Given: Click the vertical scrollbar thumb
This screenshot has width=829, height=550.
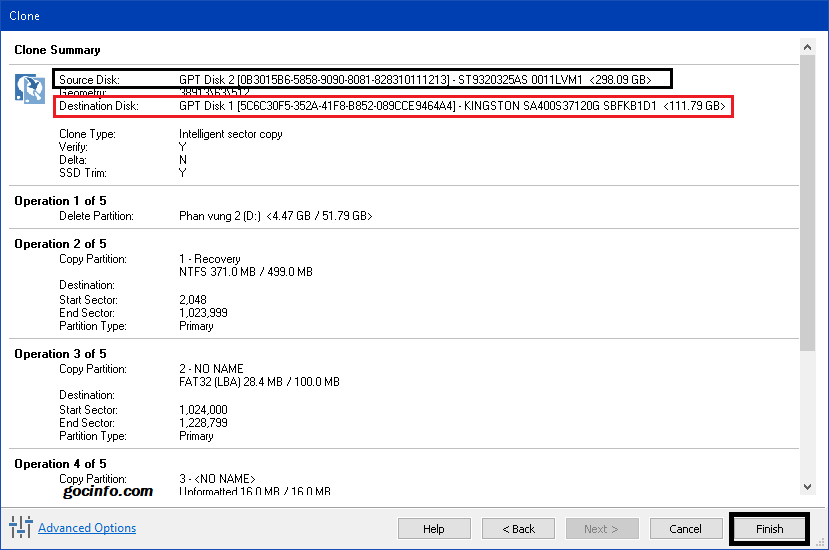Looking at the screenshot, I should click(x=808, y=200).
